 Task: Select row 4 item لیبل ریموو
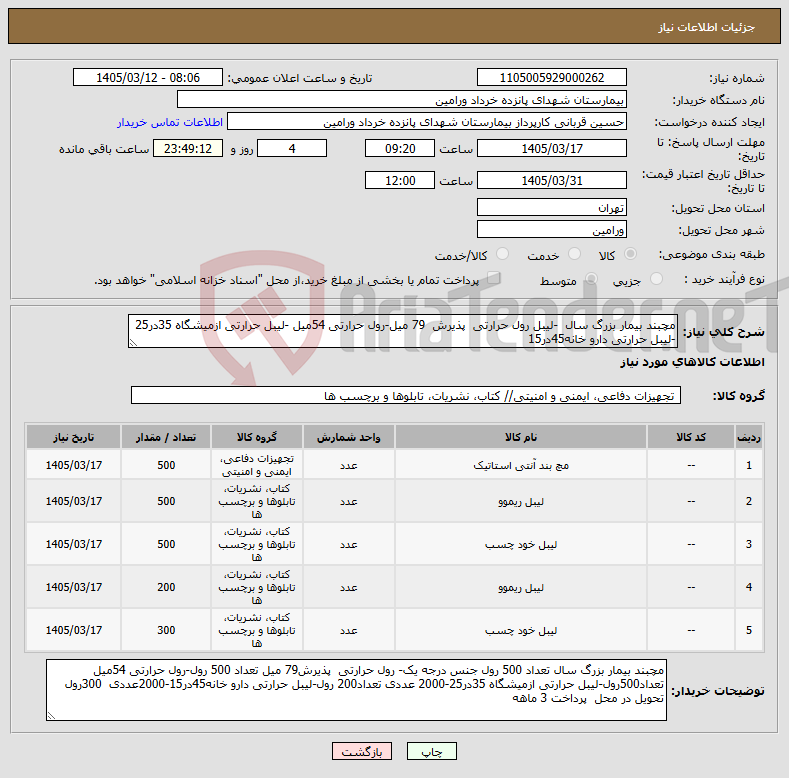click(x=521, y=587)
